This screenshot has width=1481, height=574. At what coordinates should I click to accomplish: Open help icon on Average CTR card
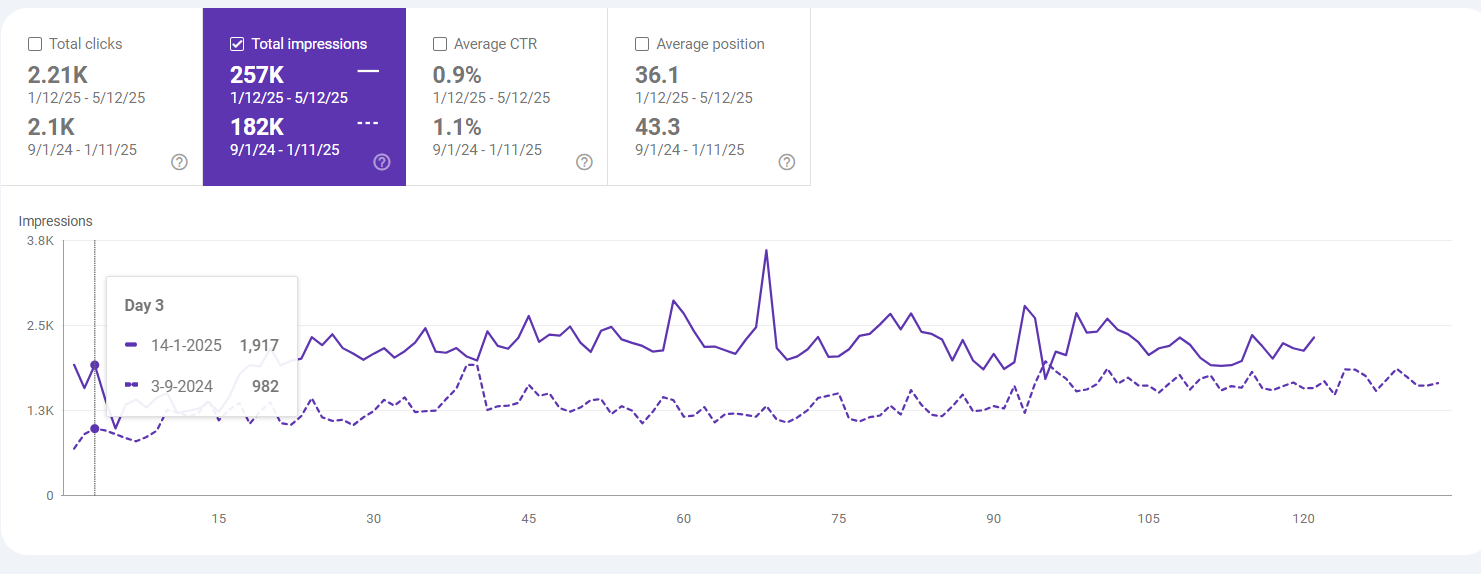tap(584, 162)
